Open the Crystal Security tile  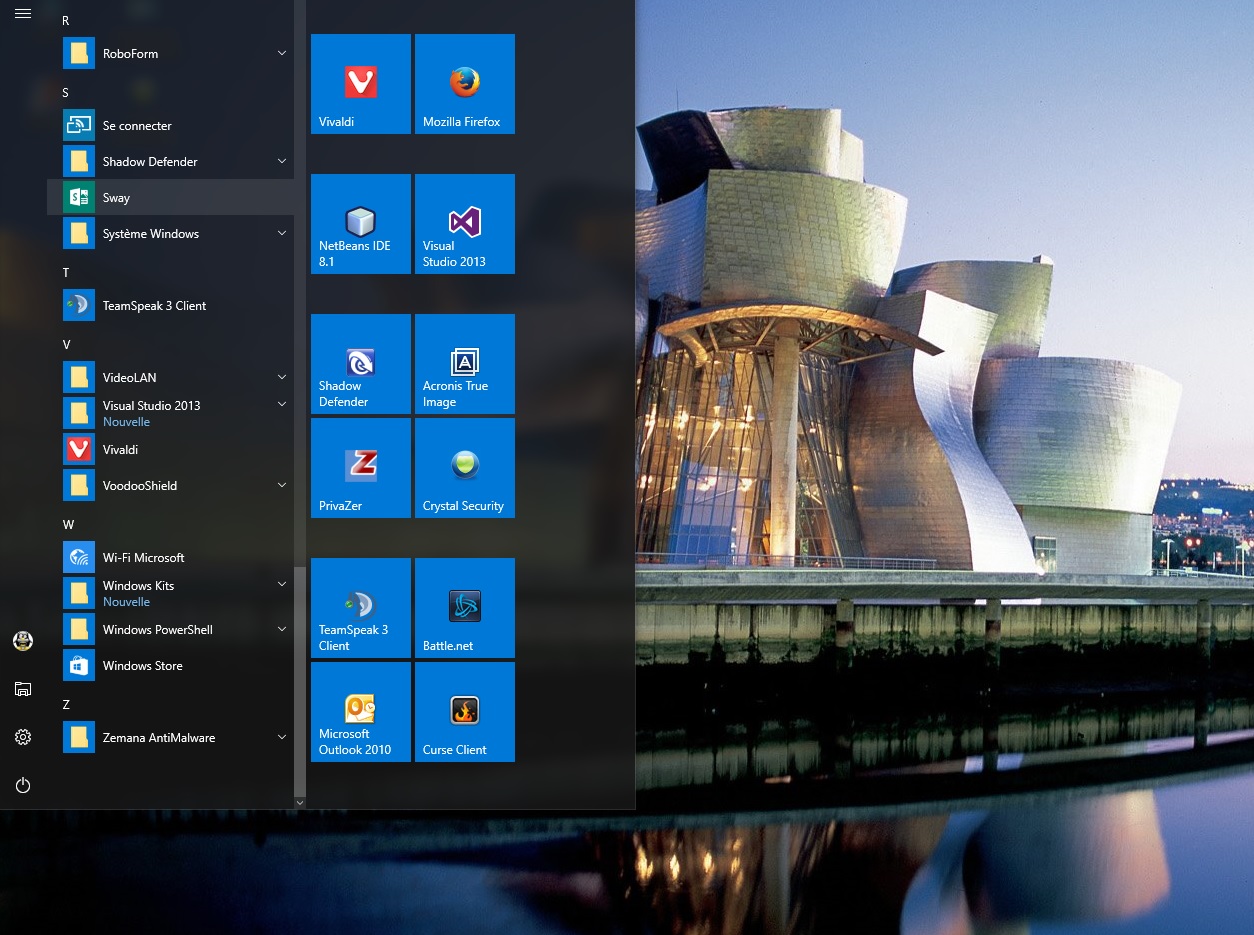pyautogui.click(x=464, y=468)
